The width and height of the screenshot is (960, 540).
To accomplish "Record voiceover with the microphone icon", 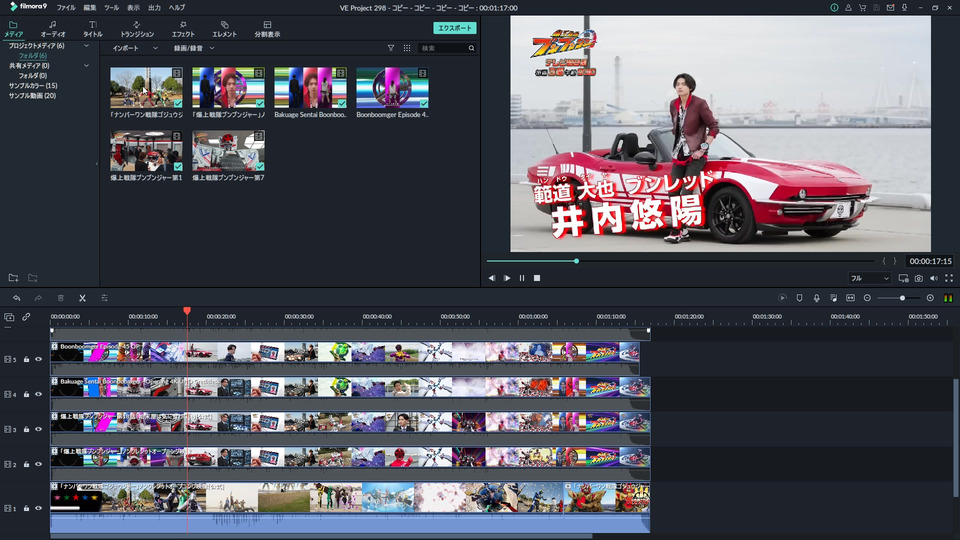I will (816, 298).
